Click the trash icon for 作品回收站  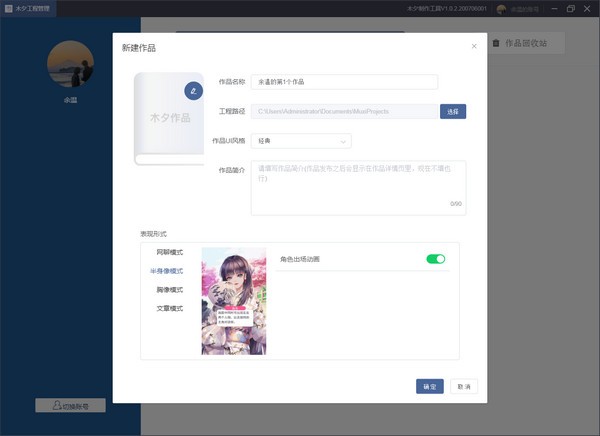[x=496, y=44]
